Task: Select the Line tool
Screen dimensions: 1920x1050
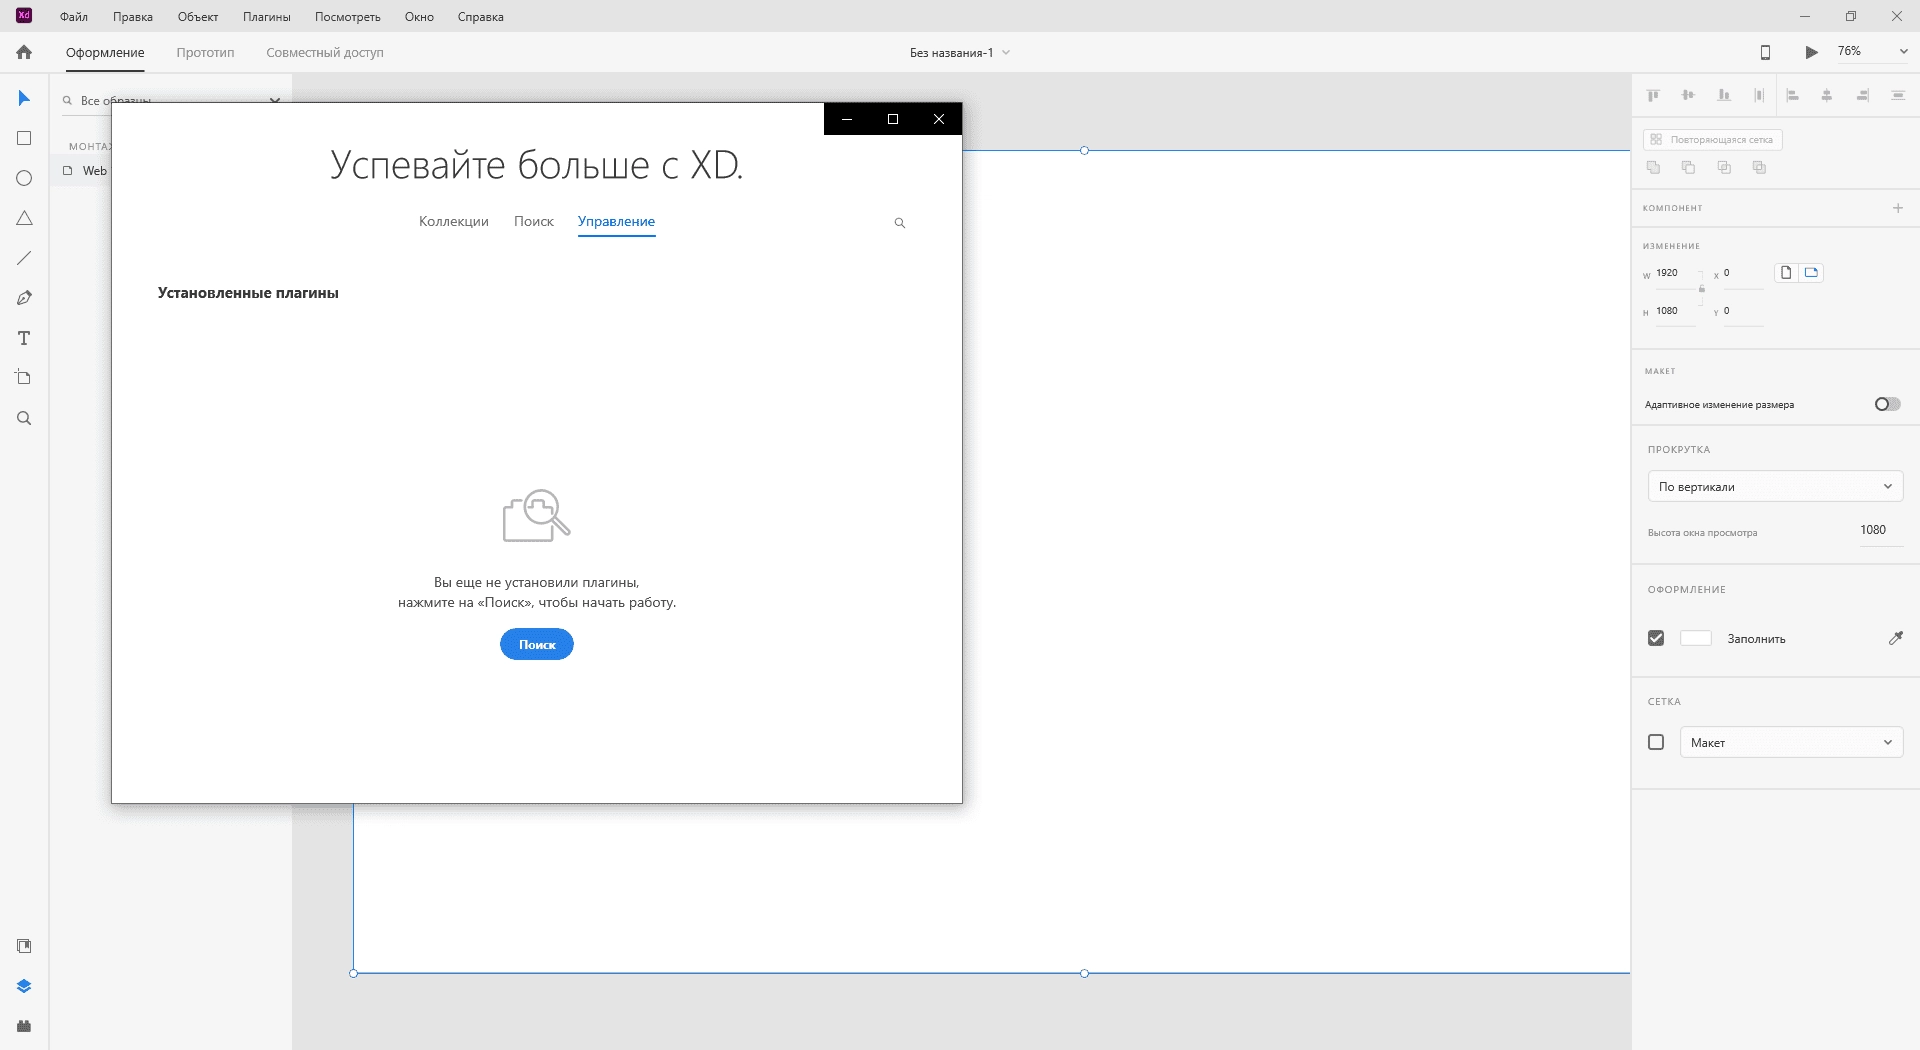Action: [x=24, y=258]
